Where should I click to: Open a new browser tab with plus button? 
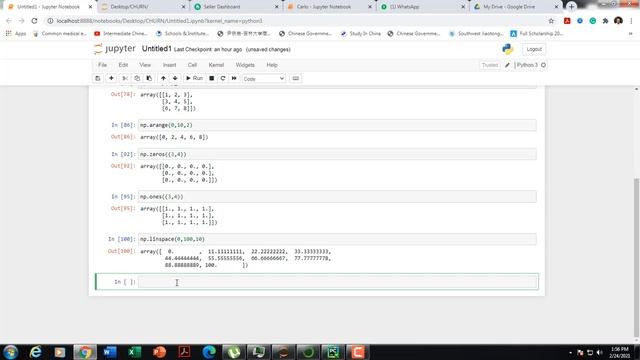[x=571, y=7]
